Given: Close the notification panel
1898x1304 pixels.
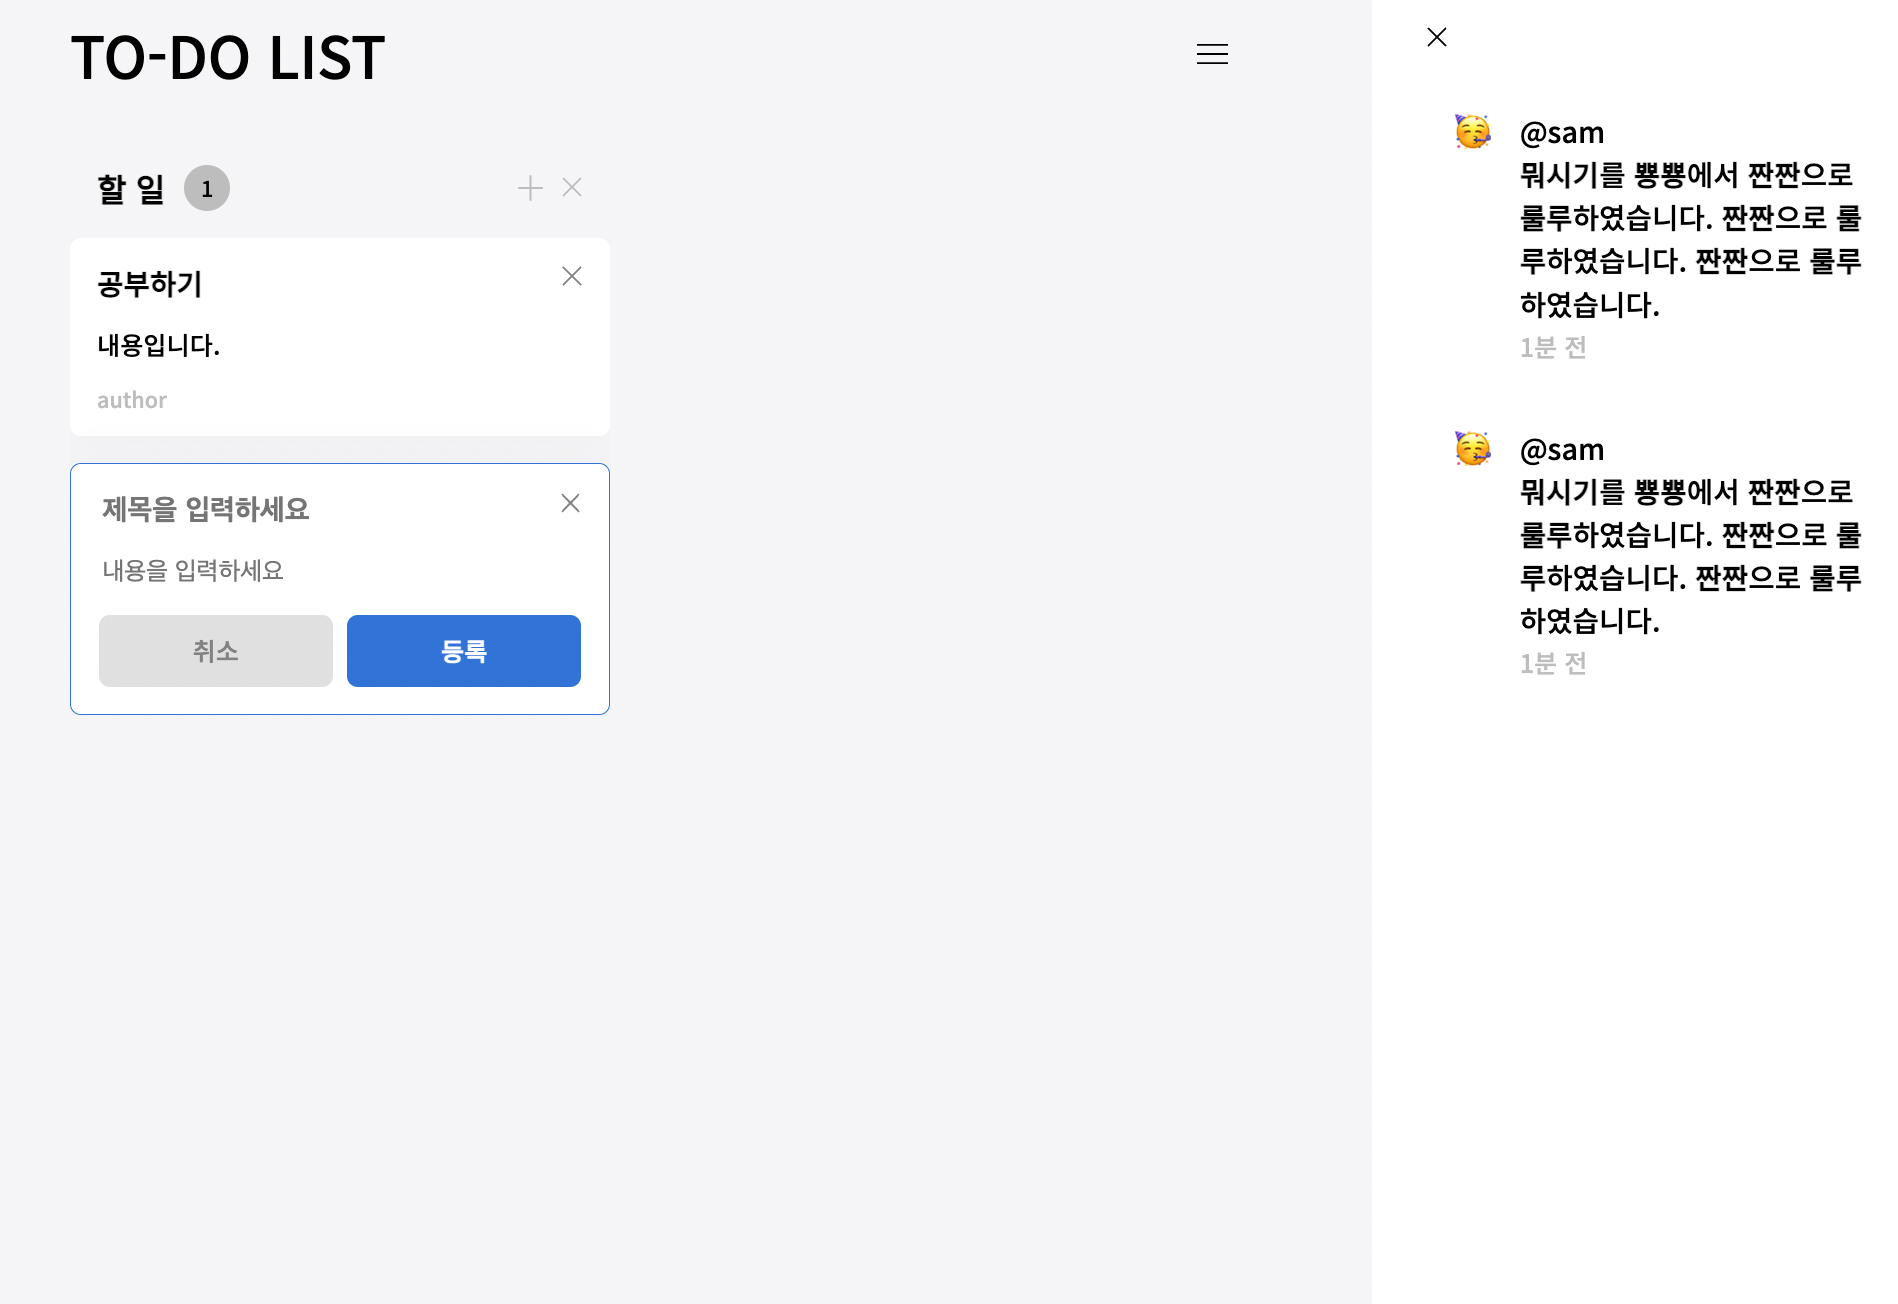Looking at the screenshot, I should coord(1437,36).
